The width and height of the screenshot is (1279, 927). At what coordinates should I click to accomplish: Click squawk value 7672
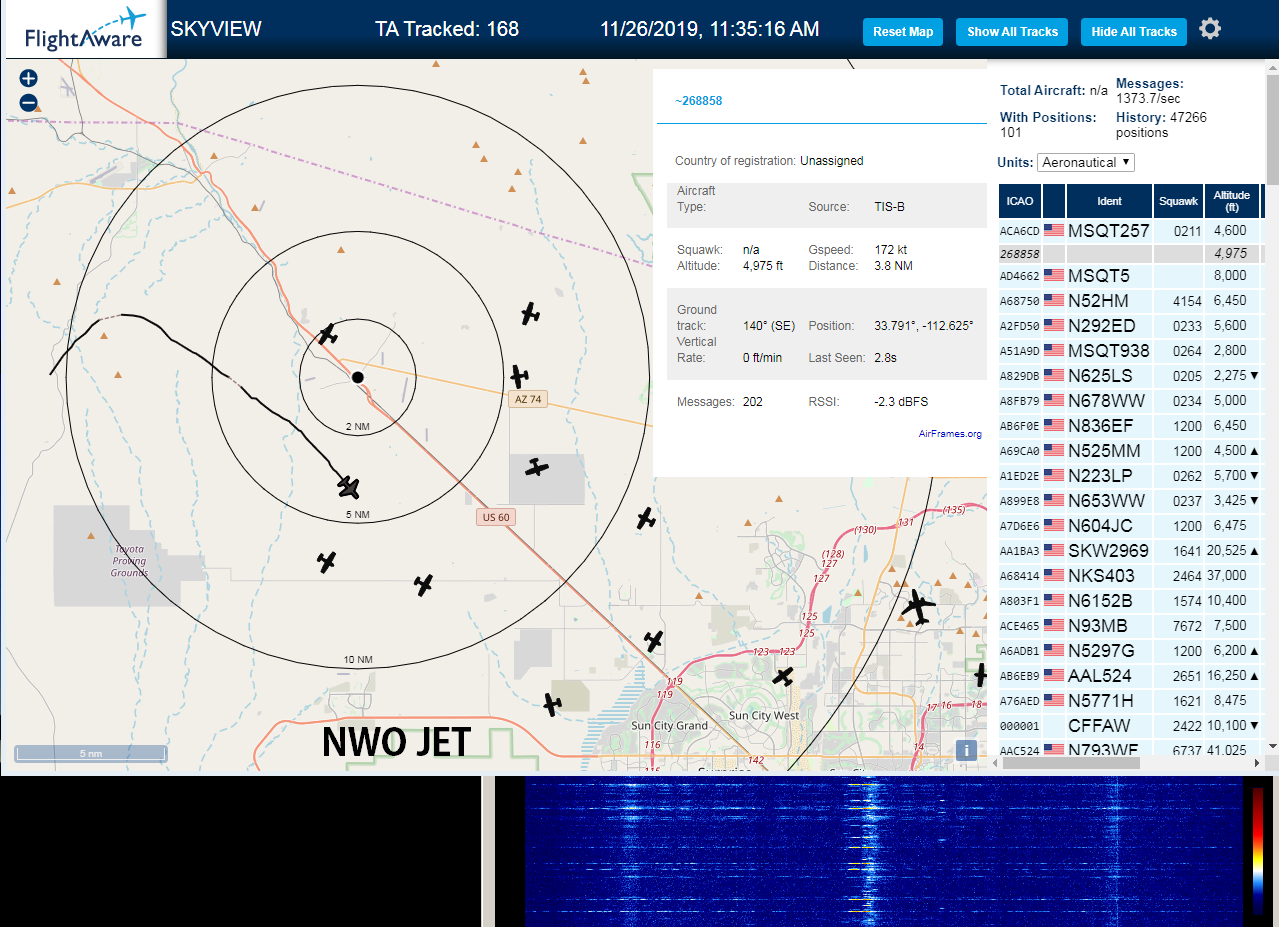tap(1187, 626)
